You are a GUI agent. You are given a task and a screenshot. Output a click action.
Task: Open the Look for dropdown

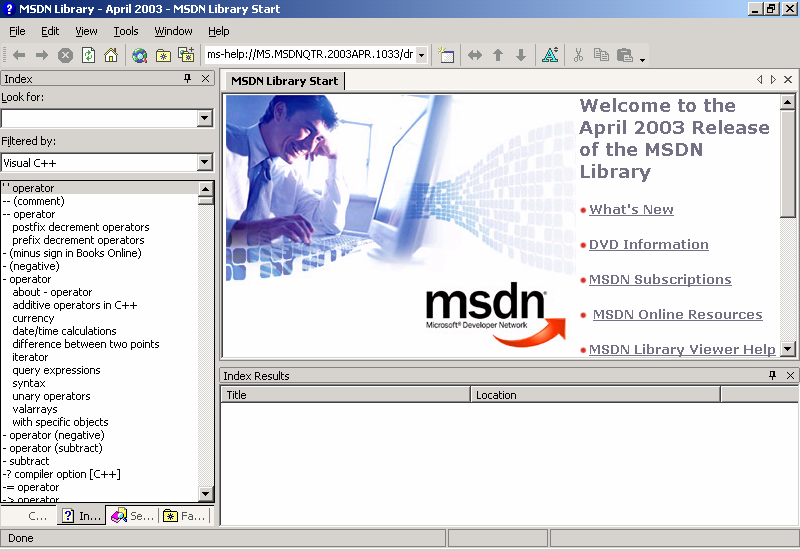pos(205,118)
